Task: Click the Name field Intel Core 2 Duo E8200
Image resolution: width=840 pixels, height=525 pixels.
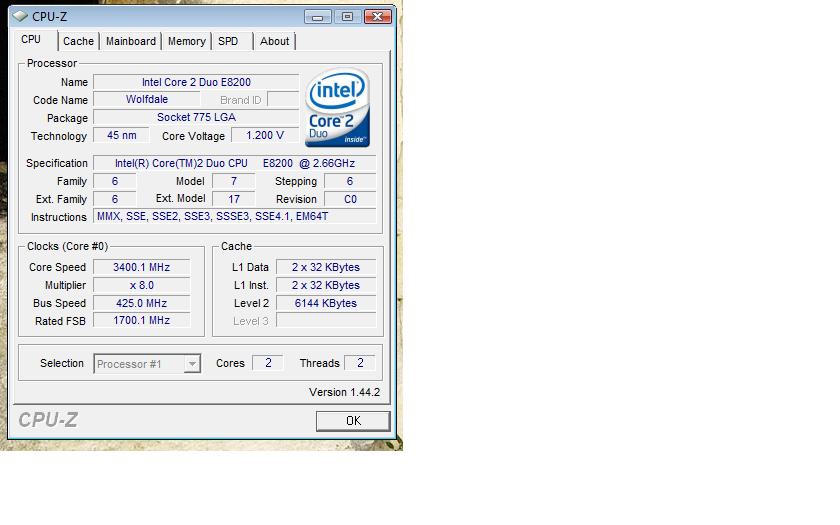Action: [196, 82]
